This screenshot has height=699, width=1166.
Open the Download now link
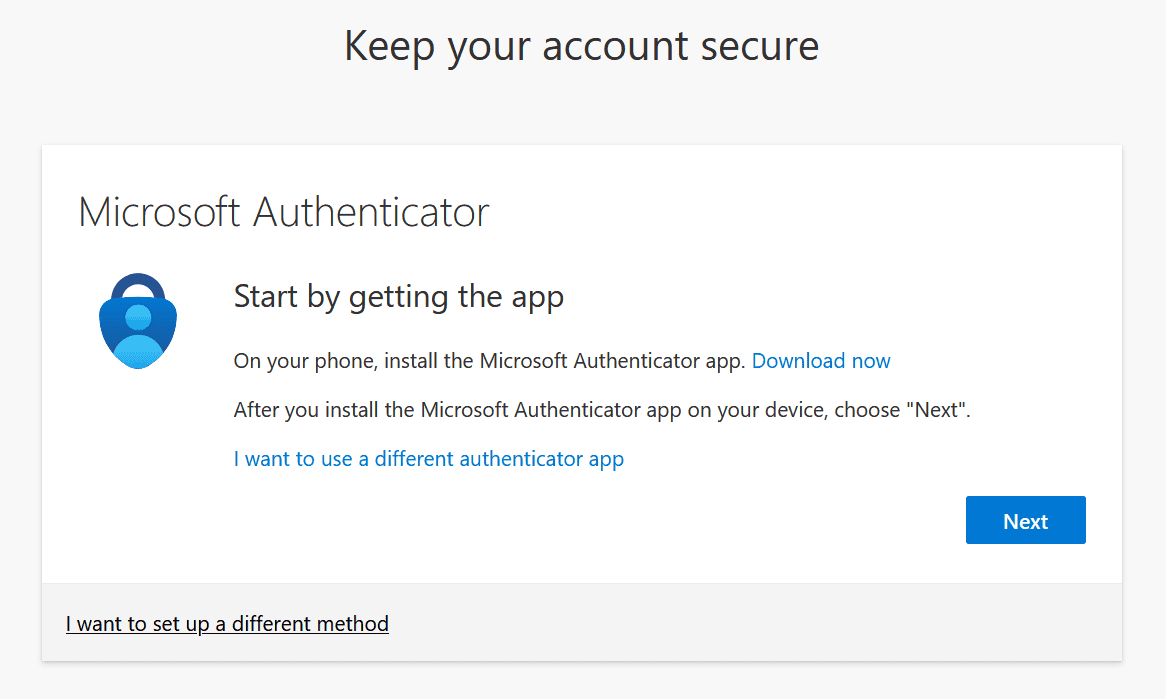coord(820,361)
